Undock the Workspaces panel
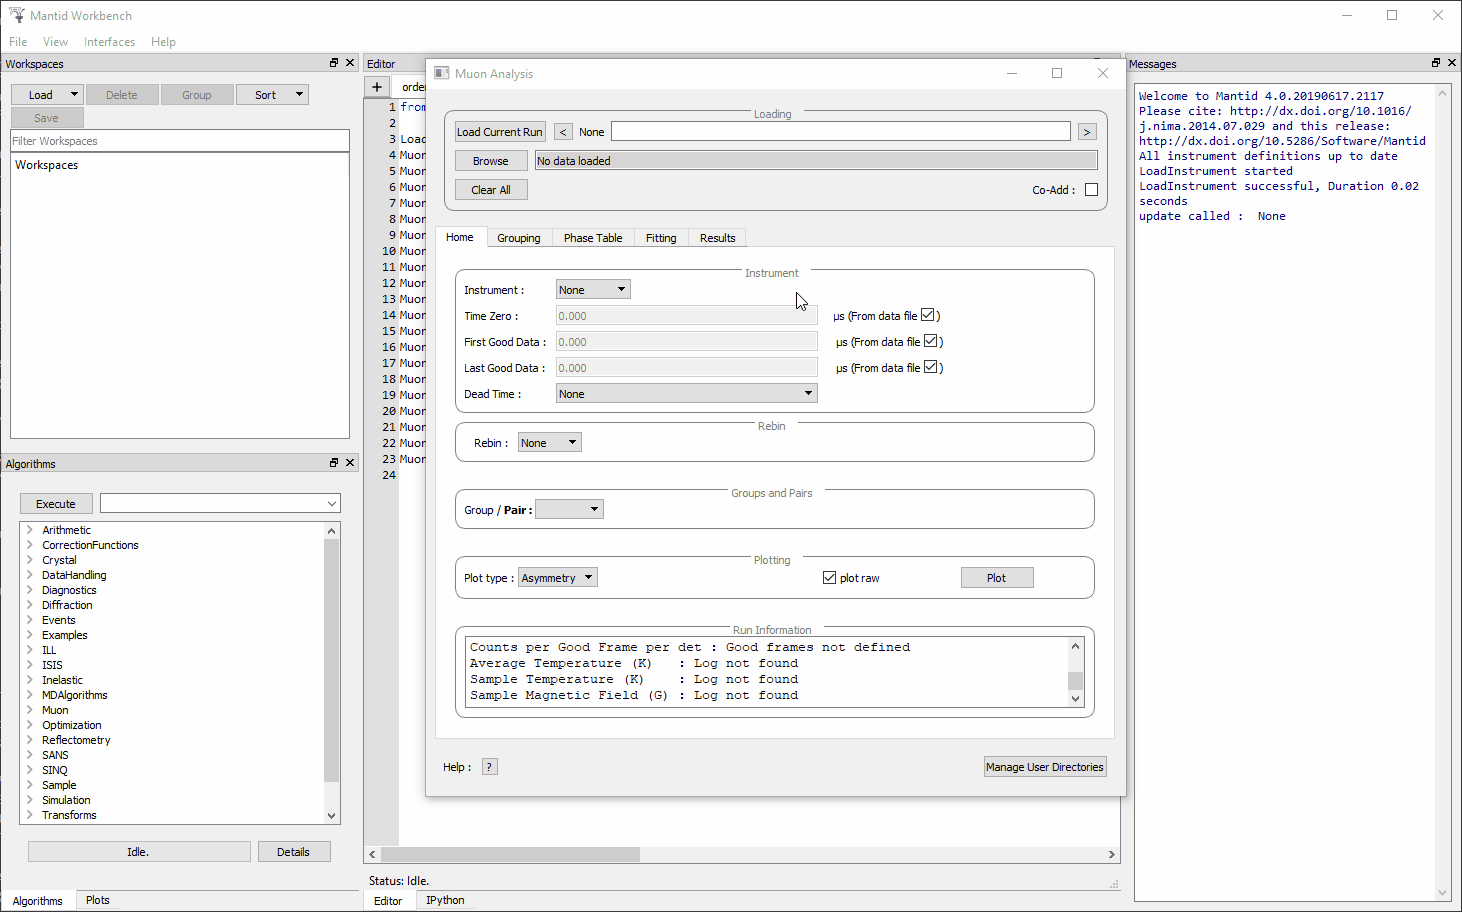Image resolution: width=1462 pixels, height=912 pixels. pos(333,62)
